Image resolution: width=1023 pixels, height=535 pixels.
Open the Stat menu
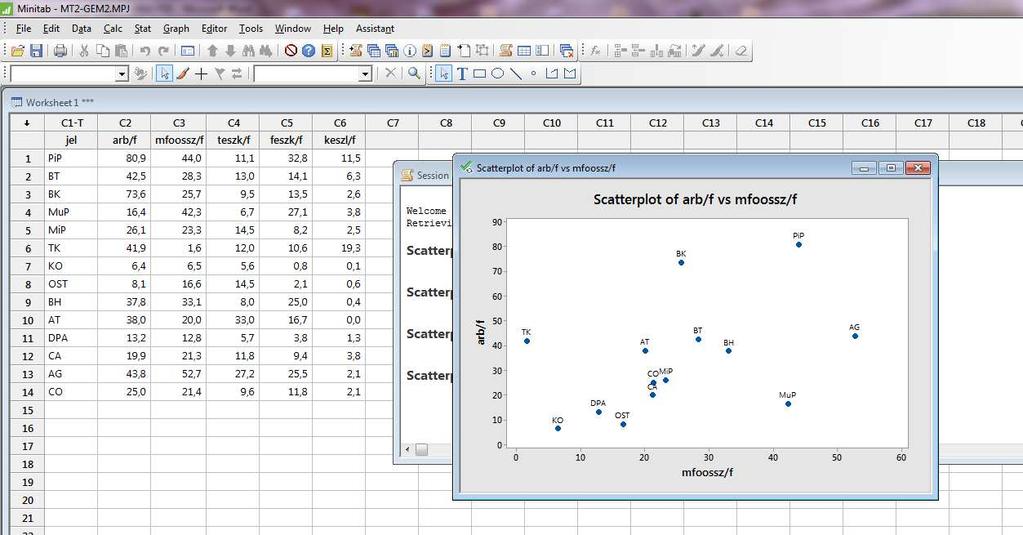click(x=142, y=29)
